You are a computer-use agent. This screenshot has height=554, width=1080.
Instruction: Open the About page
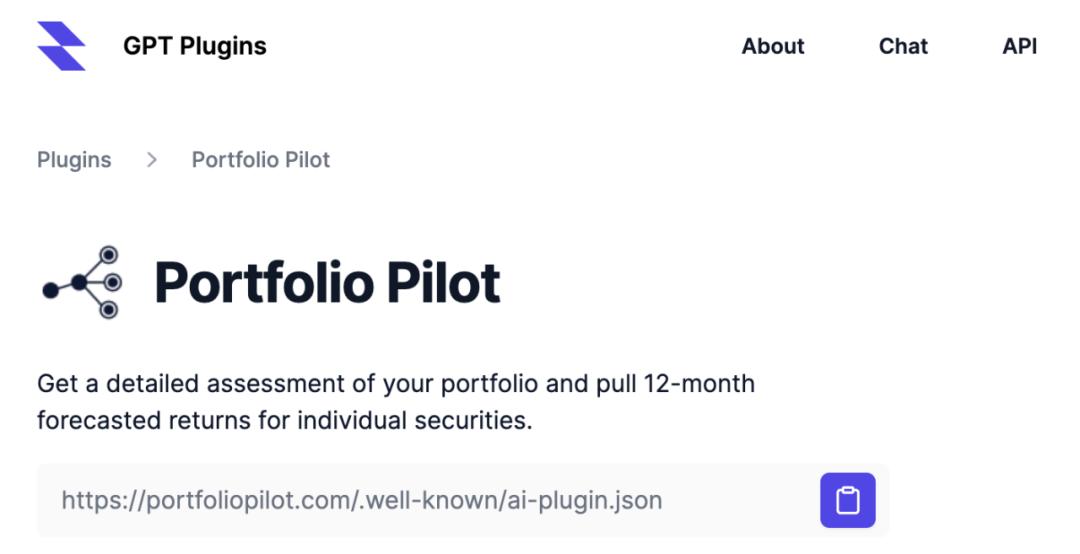pos(773,46)
